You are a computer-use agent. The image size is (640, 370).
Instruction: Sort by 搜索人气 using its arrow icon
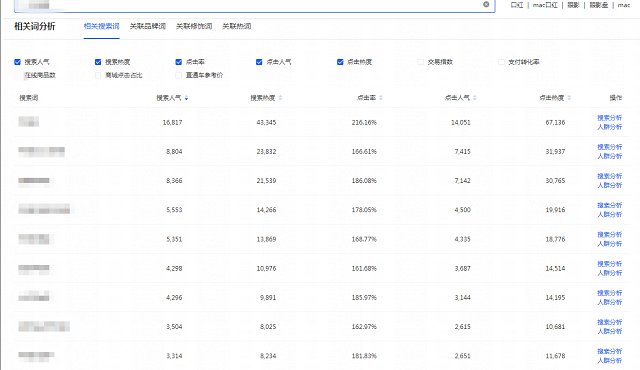click(187, 98)
